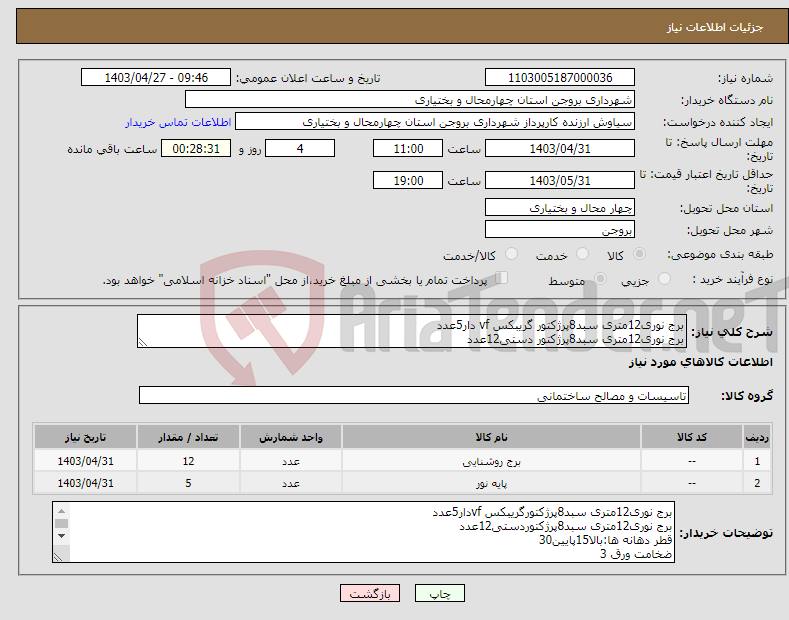
Task: Click the need number field 1103005187000036
Action: coord(560,78)
